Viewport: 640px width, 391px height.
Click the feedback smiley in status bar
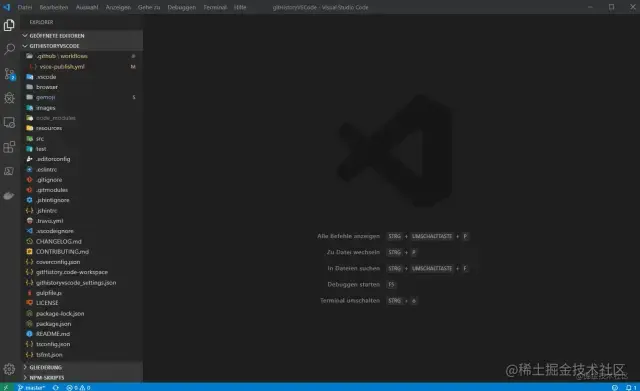click(x=615, y=387)
